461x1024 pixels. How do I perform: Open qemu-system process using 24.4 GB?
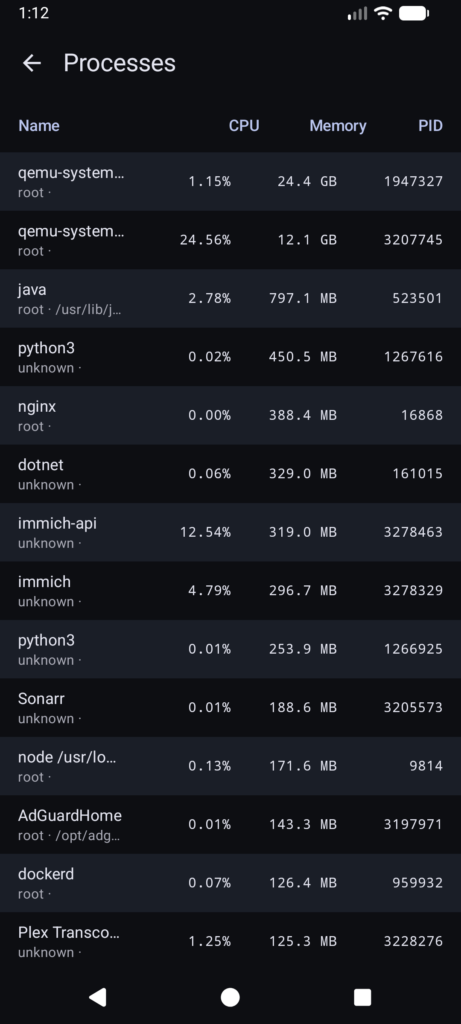230,182
